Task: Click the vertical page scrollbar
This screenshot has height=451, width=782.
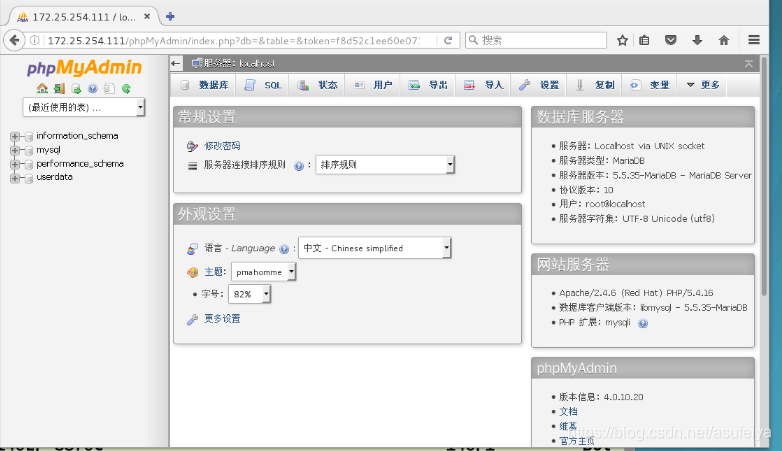Action: [x=764, y=176]
